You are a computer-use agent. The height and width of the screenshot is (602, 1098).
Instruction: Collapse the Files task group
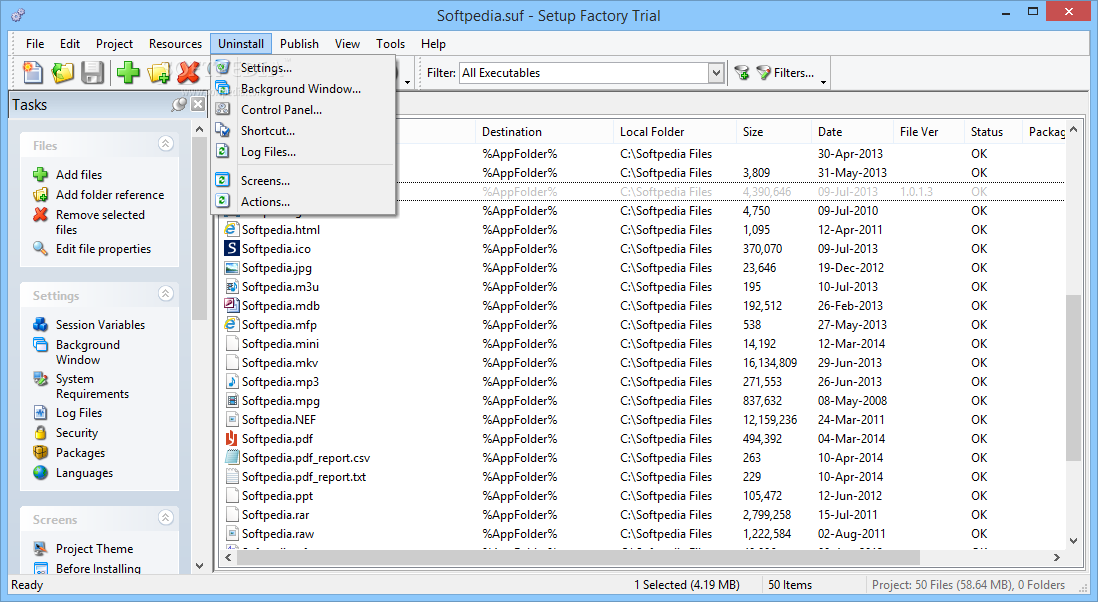165,144
